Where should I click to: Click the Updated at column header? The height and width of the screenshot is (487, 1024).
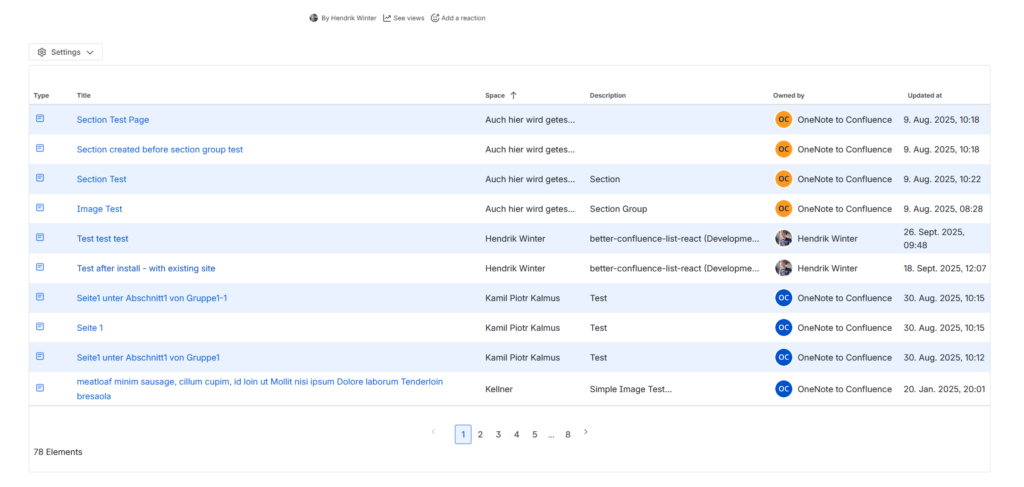click(924, 96)
